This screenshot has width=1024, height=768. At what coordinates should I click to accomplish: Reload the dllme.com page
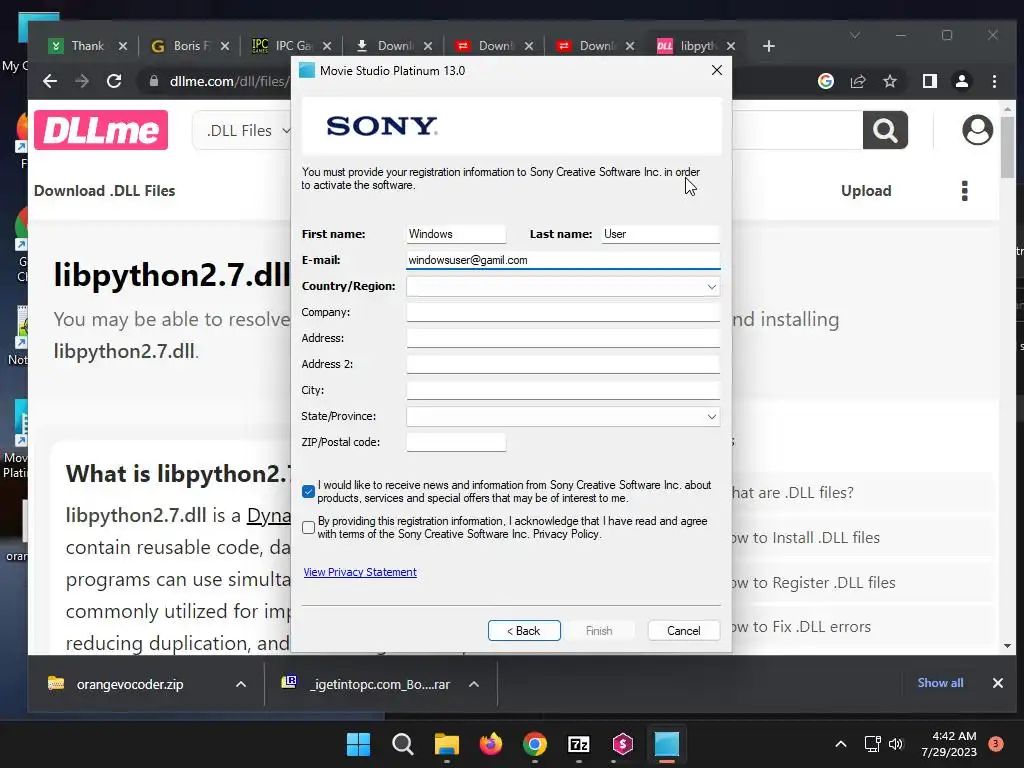click(x=114, y=81)
